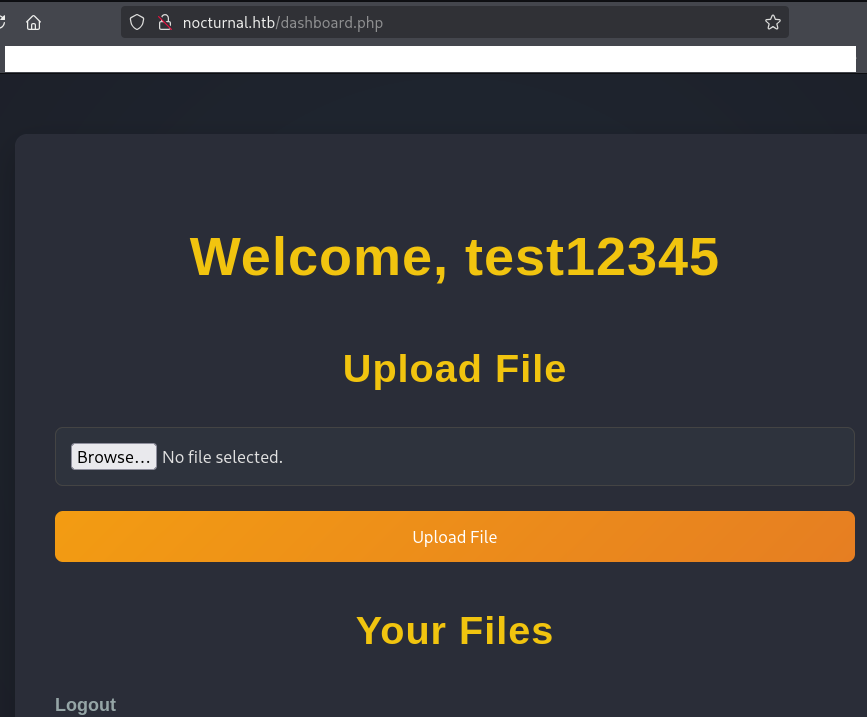
Task: Click the yellow "Upload File" section heading
Action: click(x=454, y=369)
